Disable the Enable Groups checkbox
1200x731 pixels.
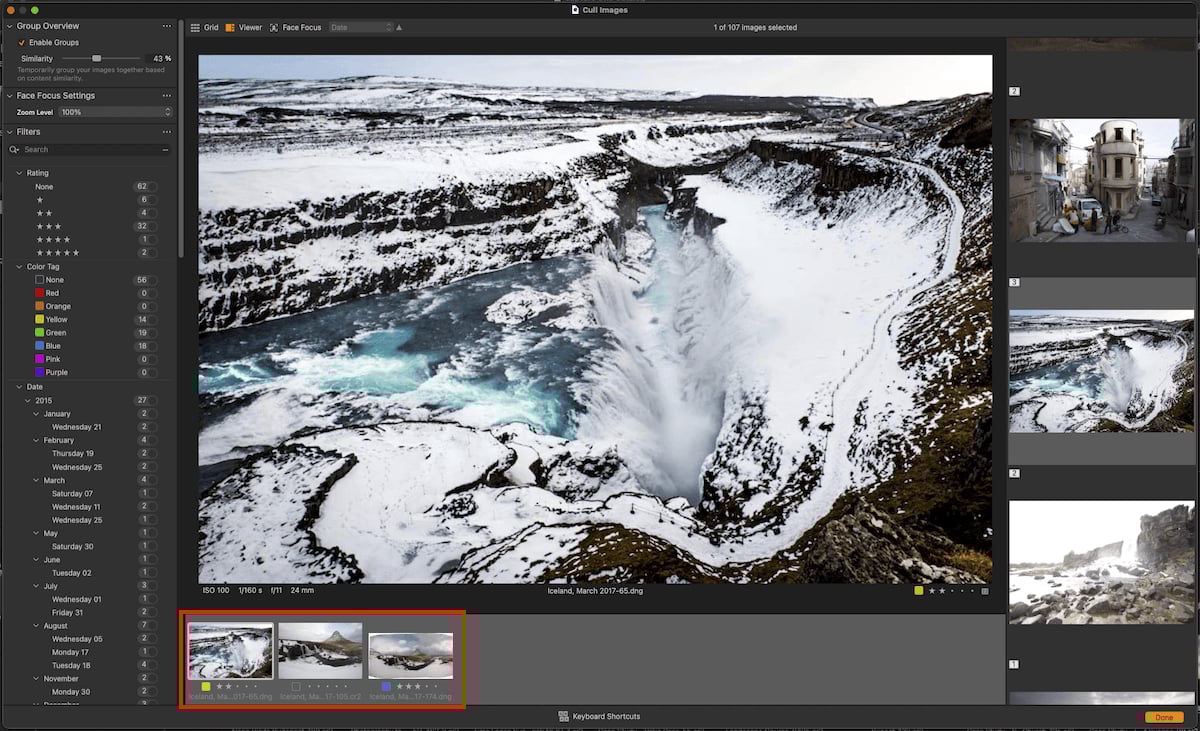pyautogui.click(x=22, y=42)
